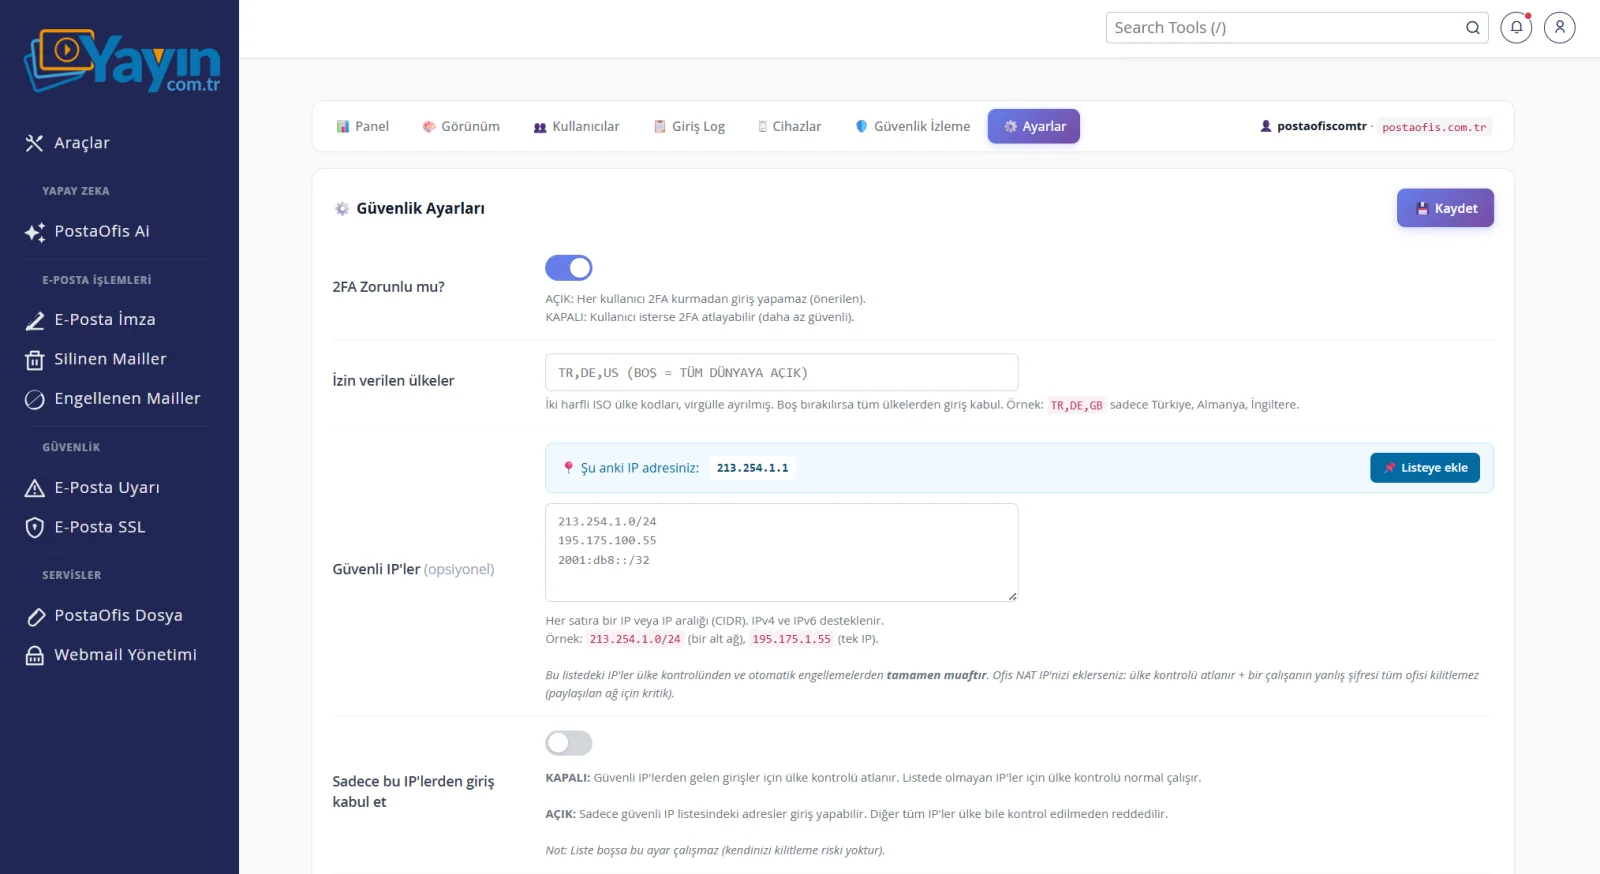
Task: Click the PostaOfis Dosya icon
Action: tap(34, 616)
